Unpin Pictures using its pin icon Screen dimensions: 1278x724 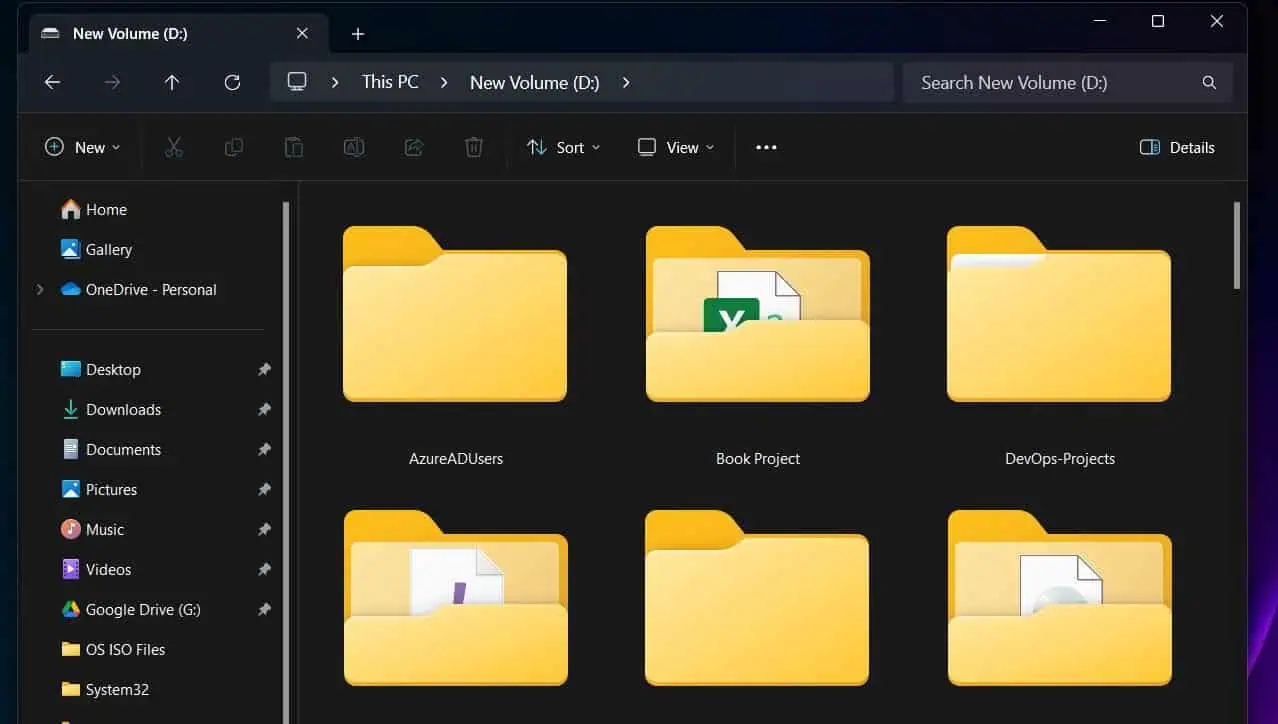point(264,489)
